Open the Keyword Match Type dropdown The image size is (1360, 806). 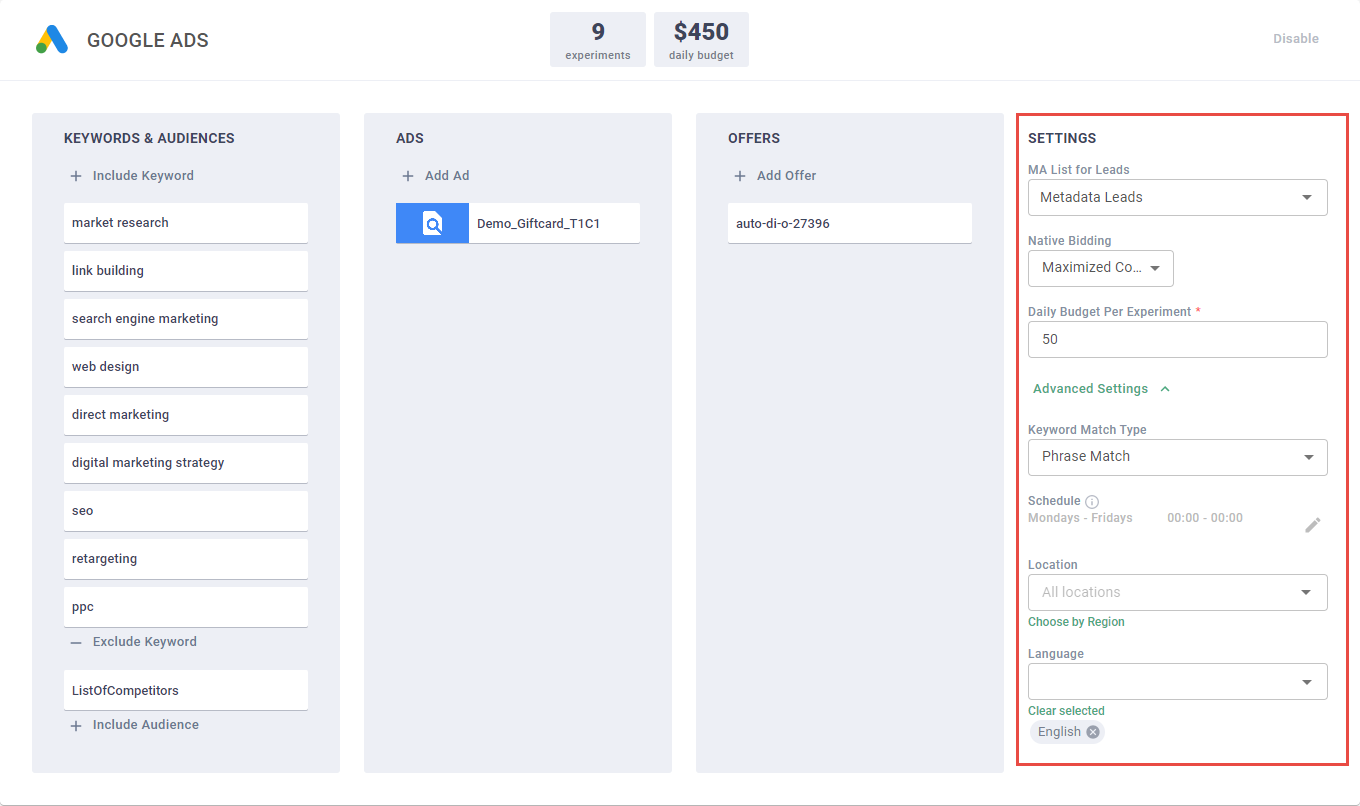point(1177,457)
